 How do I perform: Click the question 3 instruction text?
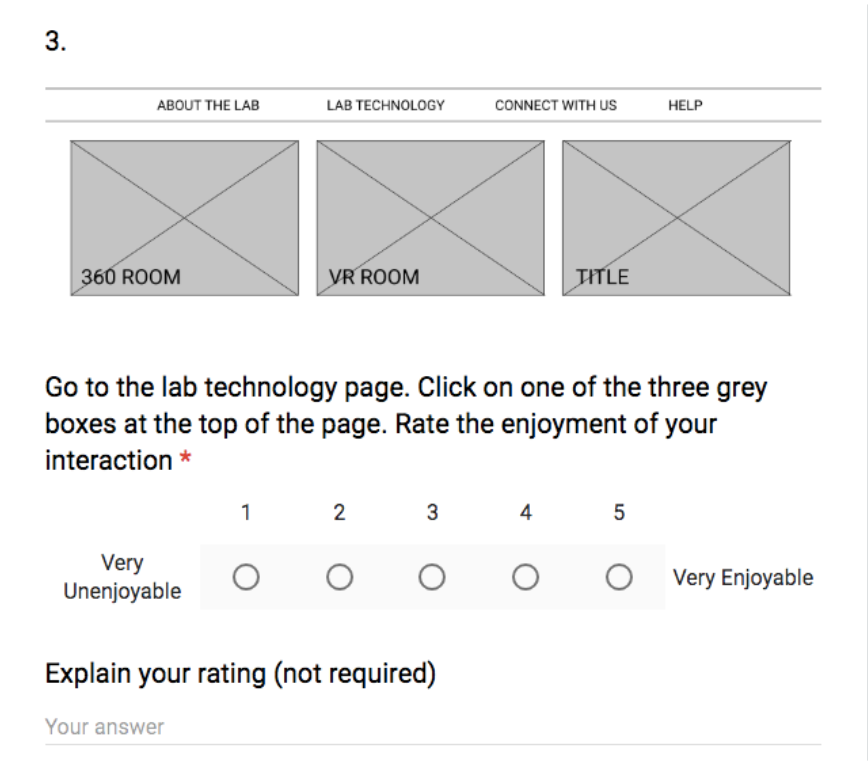[x=406, y=423]
